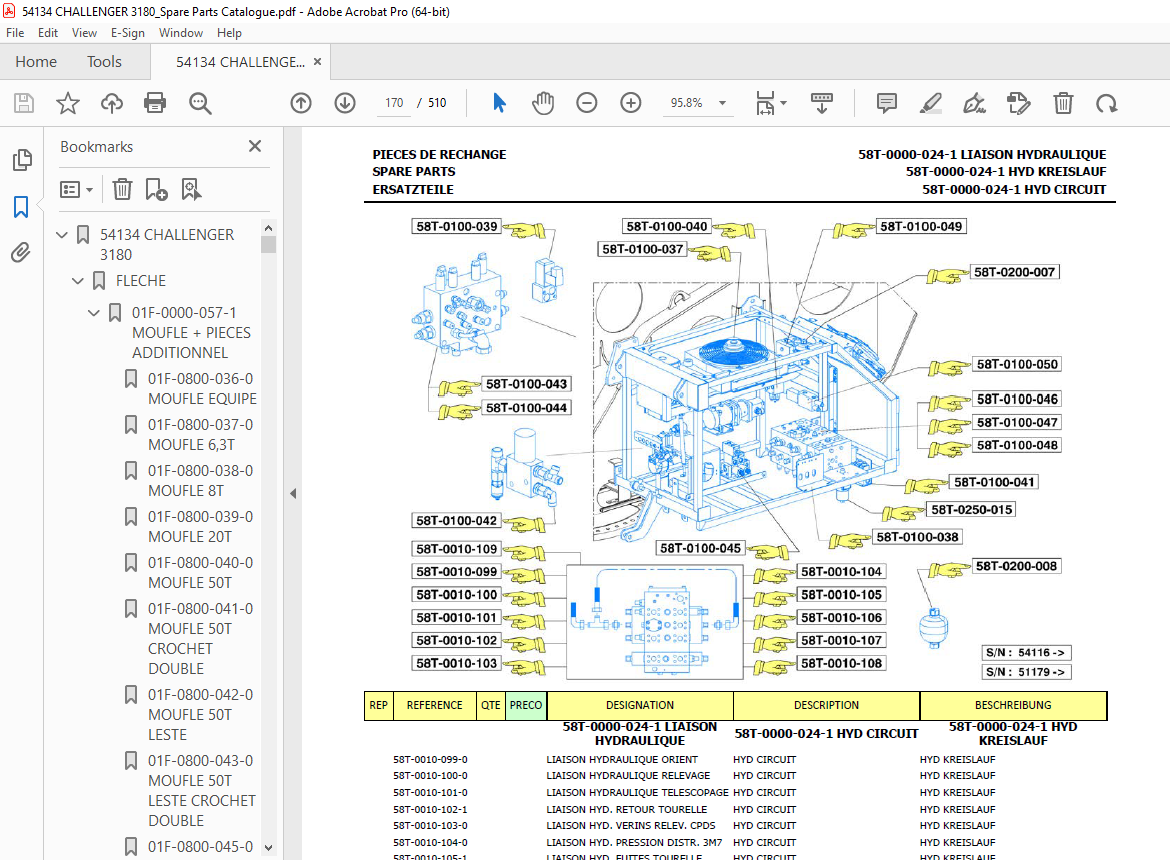Open the View menu

pos(84,33)
